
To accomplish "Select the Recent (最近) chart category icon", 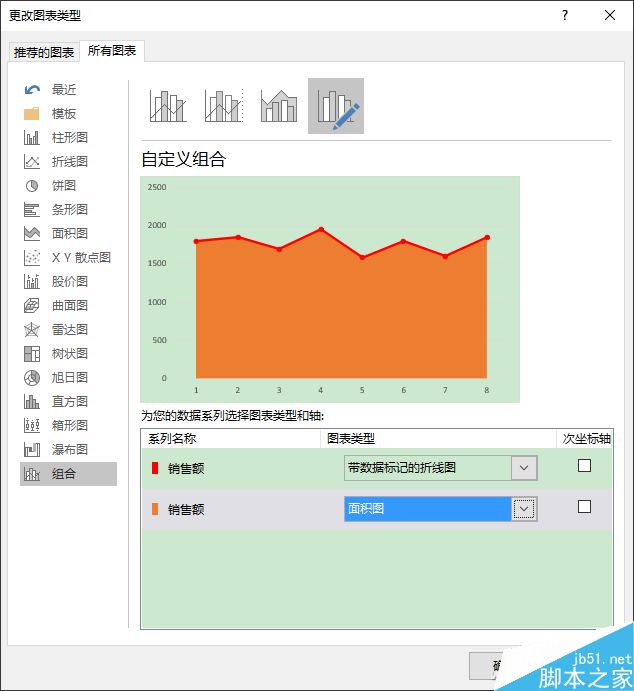I will [32, 90].
